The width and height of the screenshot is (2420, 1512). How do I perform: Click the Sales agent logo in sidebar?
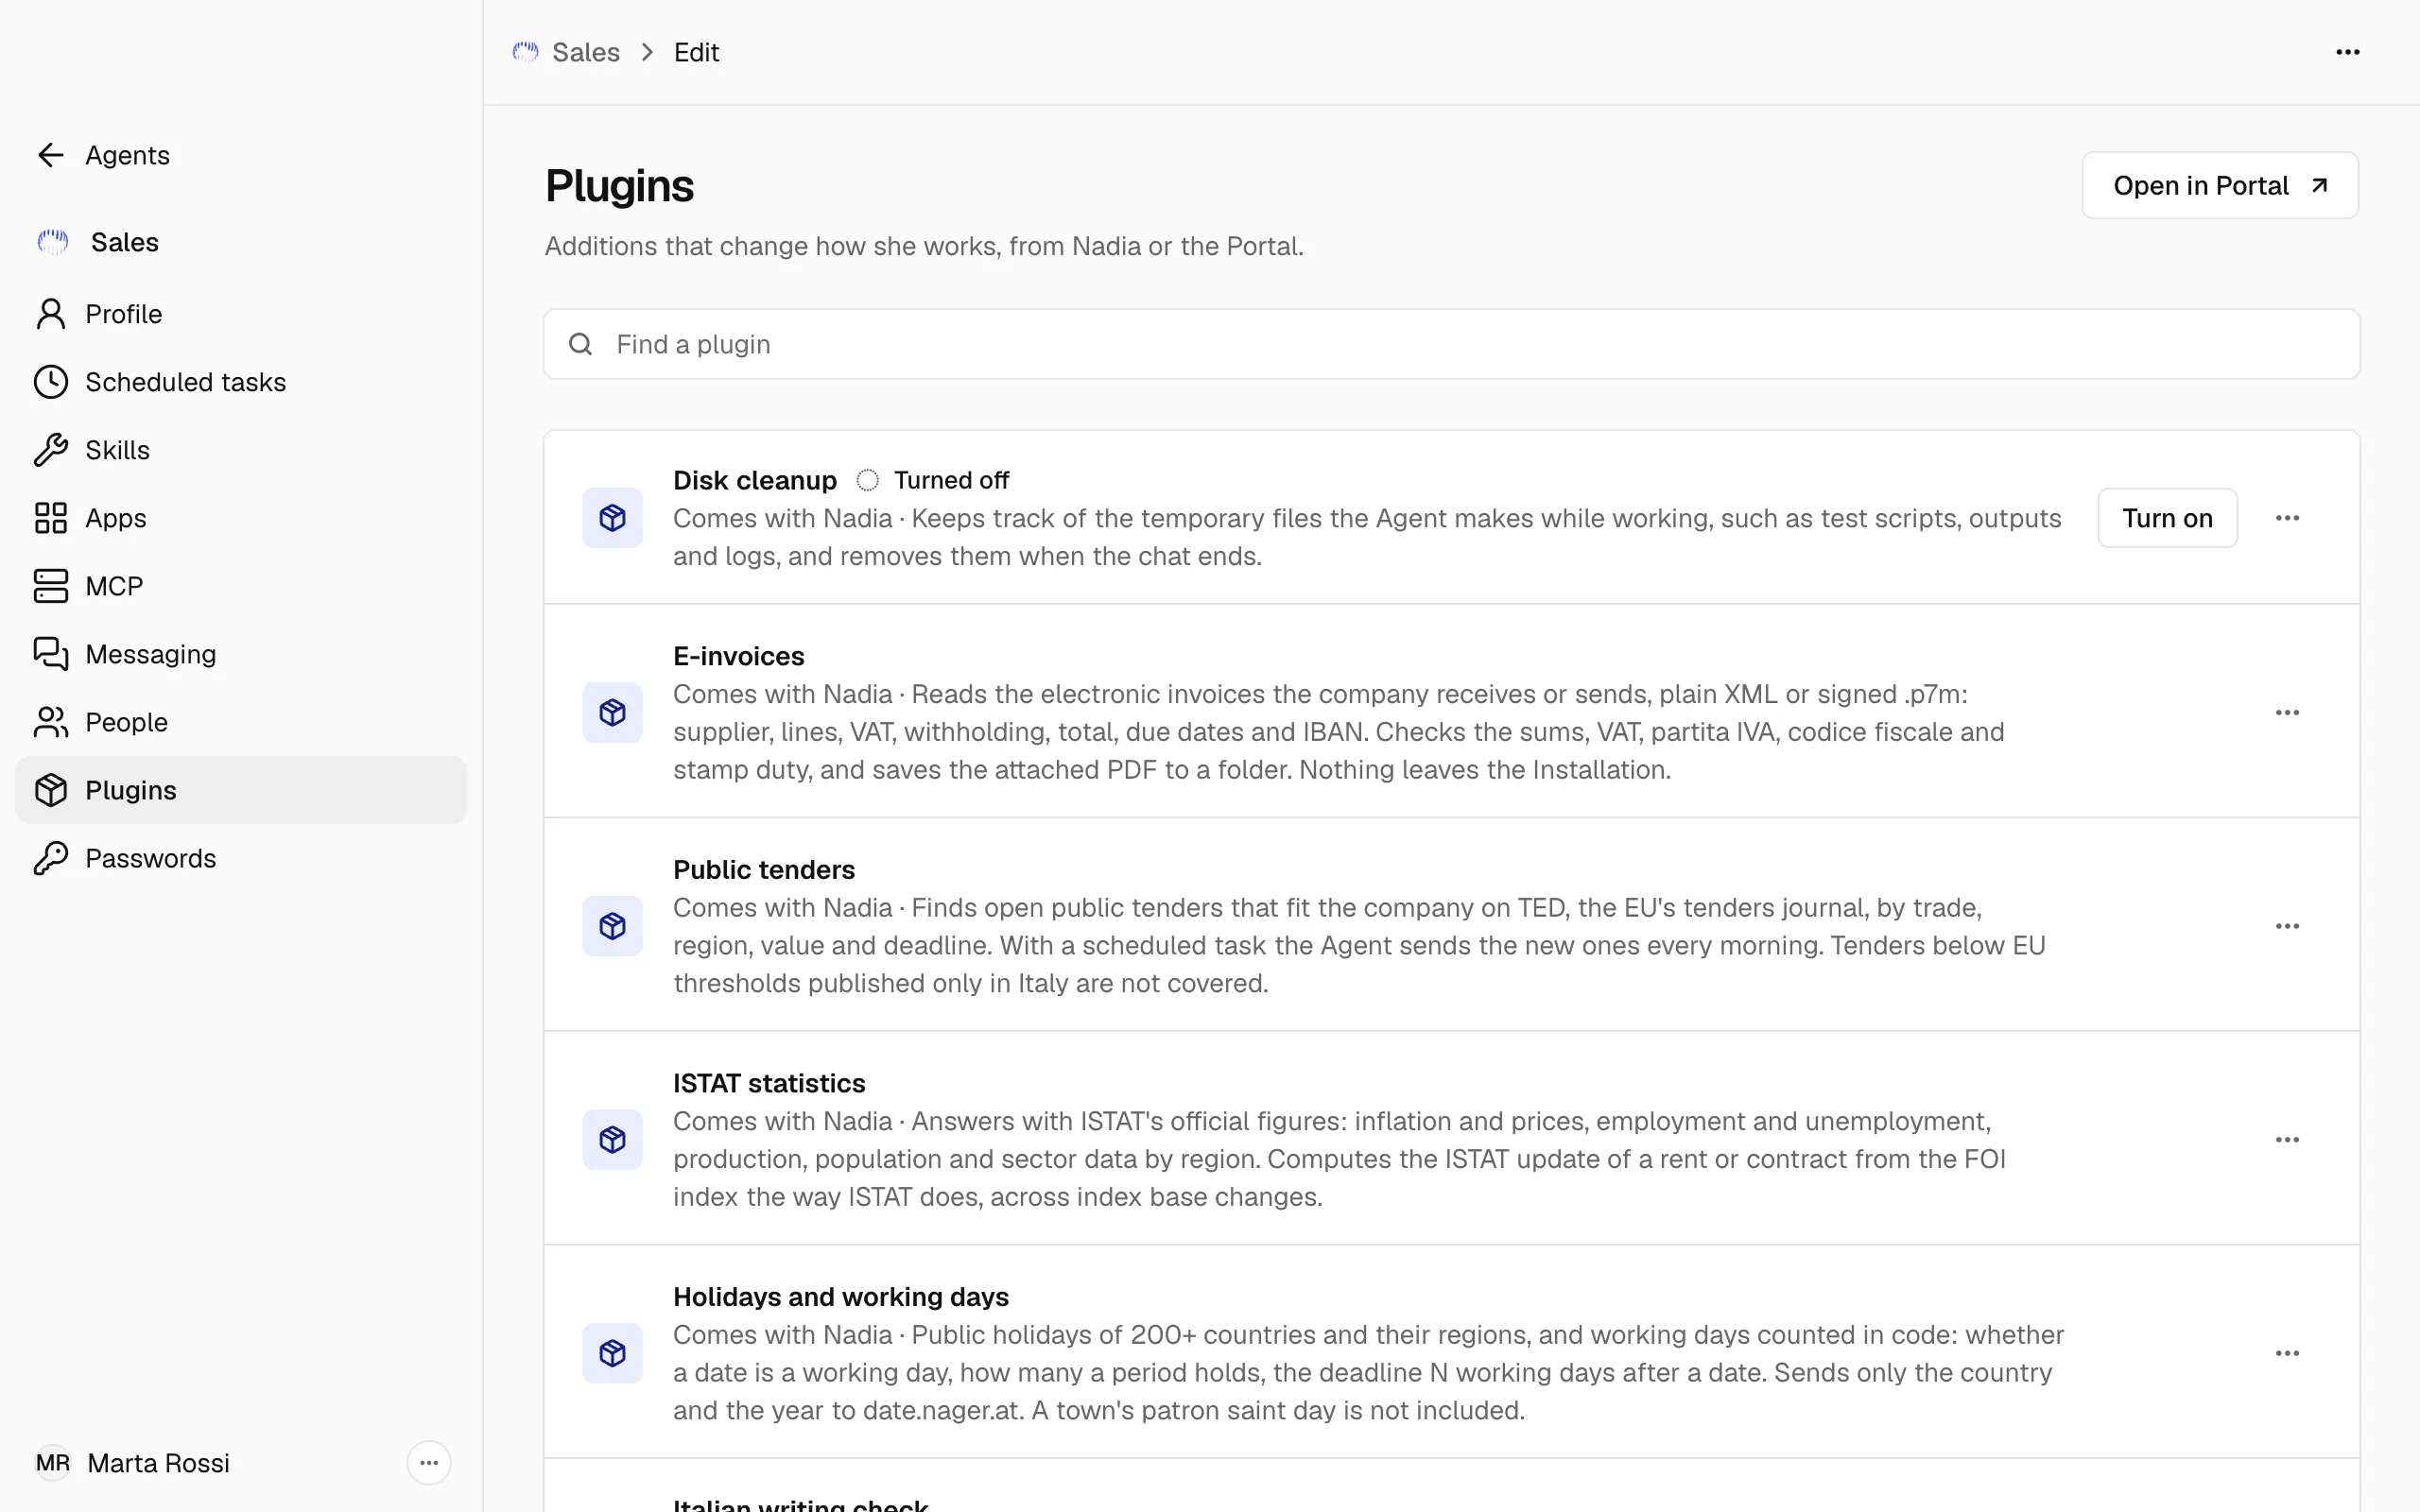point(53,242)
